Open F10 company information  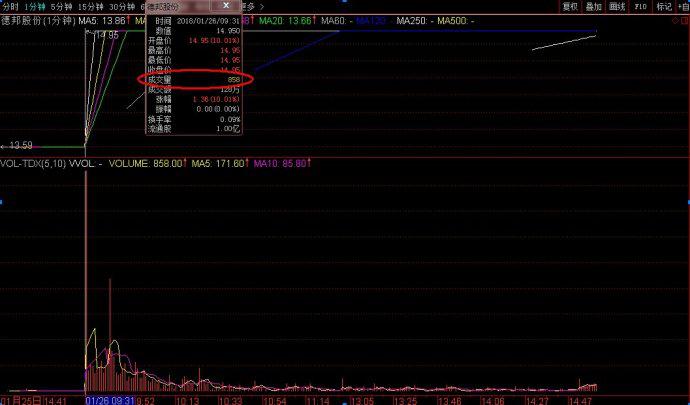pyautogui.click(x=640, y=6)
